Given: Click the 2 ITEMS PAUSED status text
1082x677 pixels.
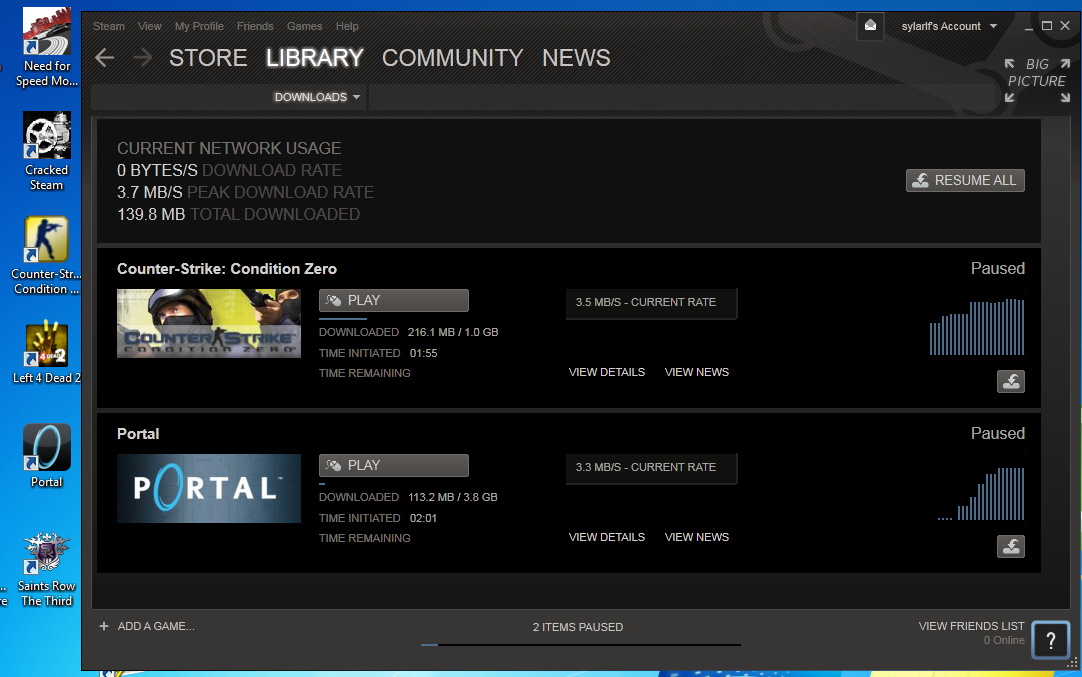Looking at the screenshot, I should tap(578, 627).
